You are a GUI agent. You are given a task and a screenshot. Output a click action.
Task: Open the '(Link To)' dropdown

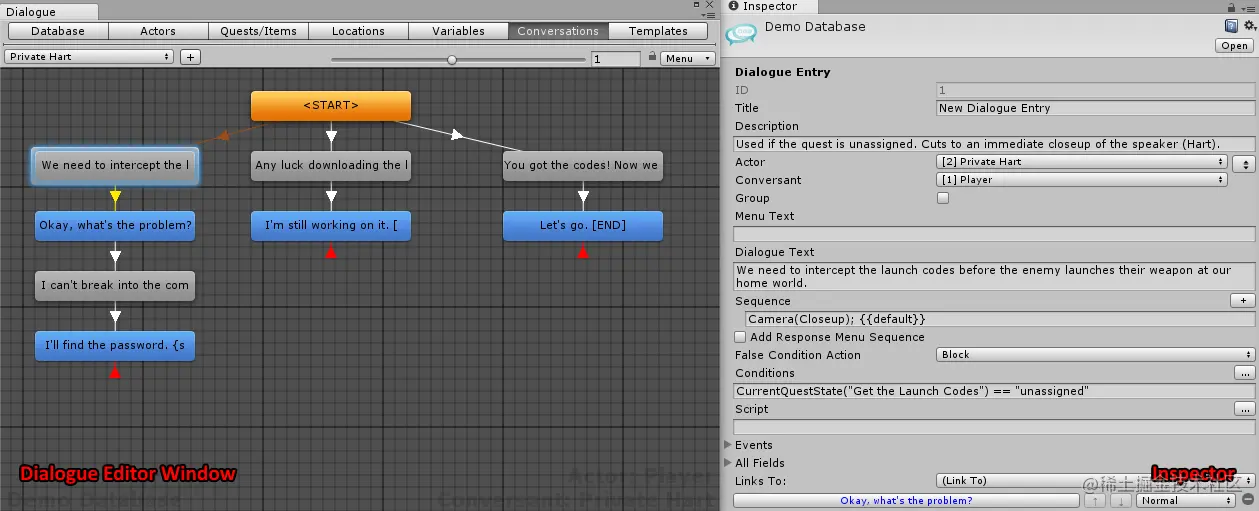click(x=1096, y=481)
